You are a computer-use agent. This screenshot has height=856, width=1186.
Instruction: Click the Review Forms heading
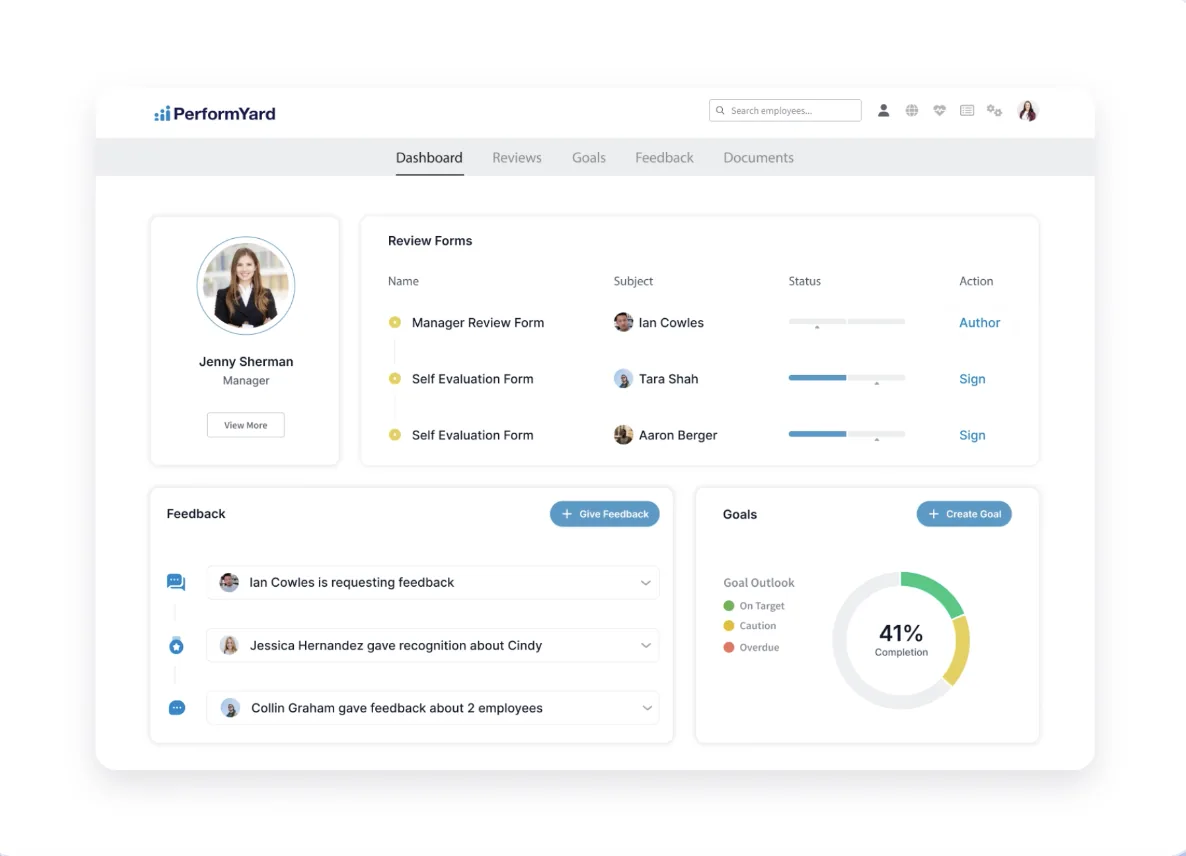click(430, 240)
